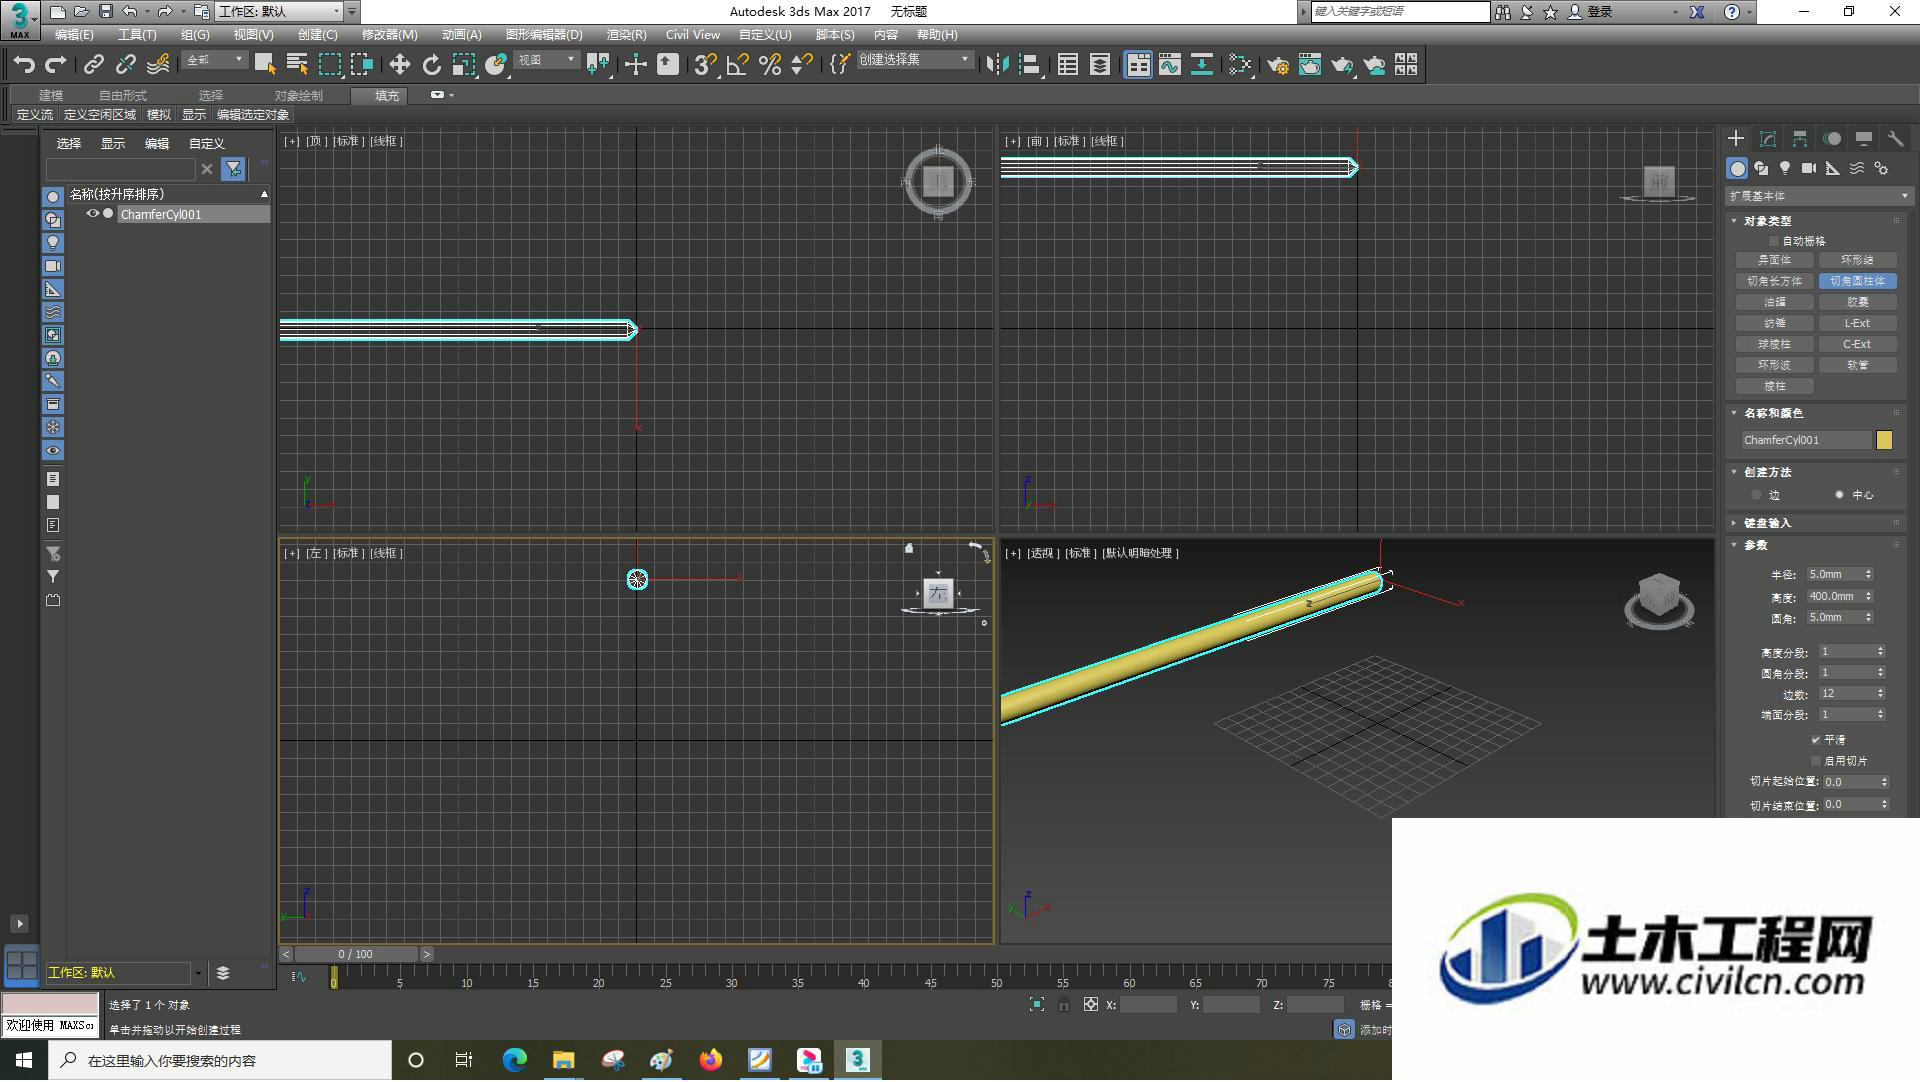Viewport: 1920px width, 1082px height.
Task: Open the 修改器(M) menu
Action: 389,35
